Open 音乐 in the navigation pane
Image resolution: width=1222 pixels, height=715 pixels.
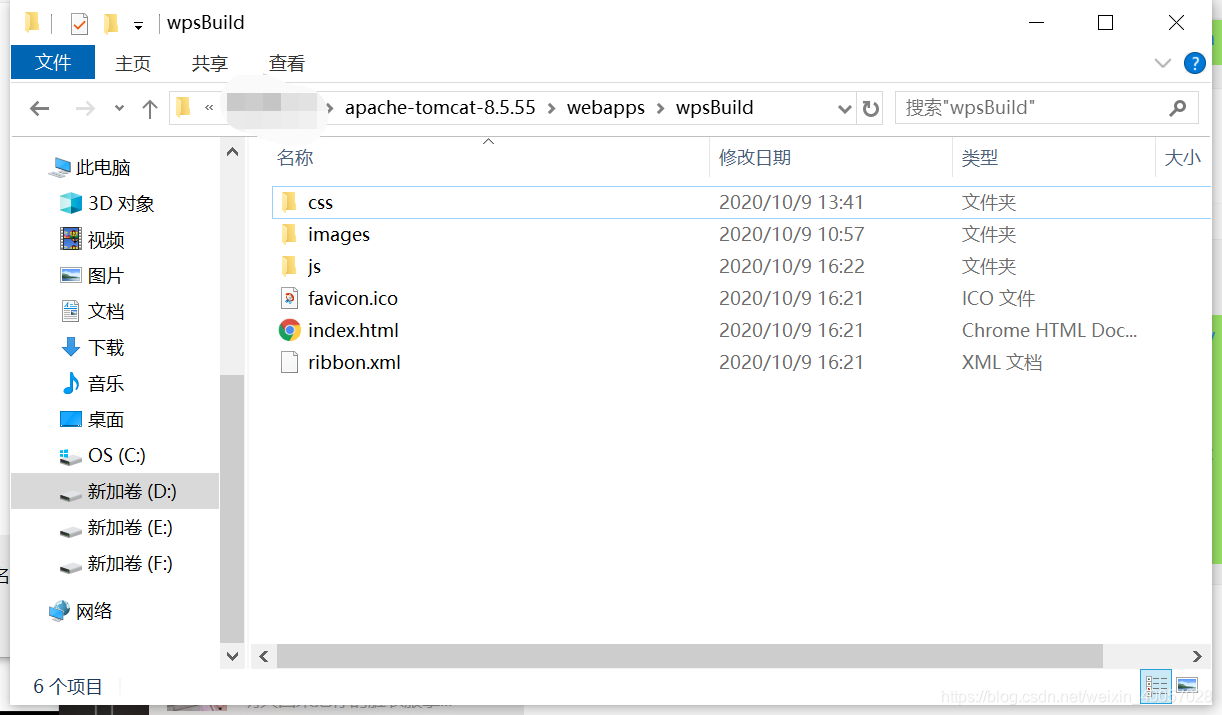[106, 384]
